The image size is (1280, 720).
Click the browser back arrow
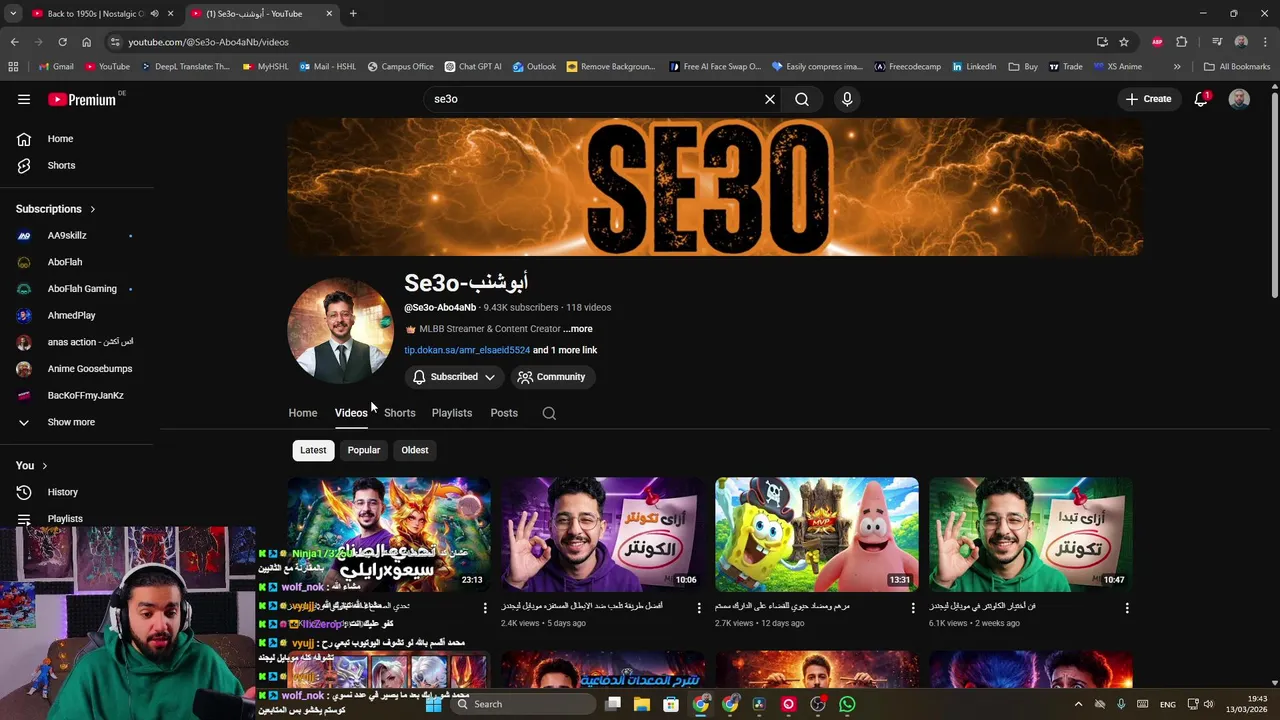(x=14, y=42)
